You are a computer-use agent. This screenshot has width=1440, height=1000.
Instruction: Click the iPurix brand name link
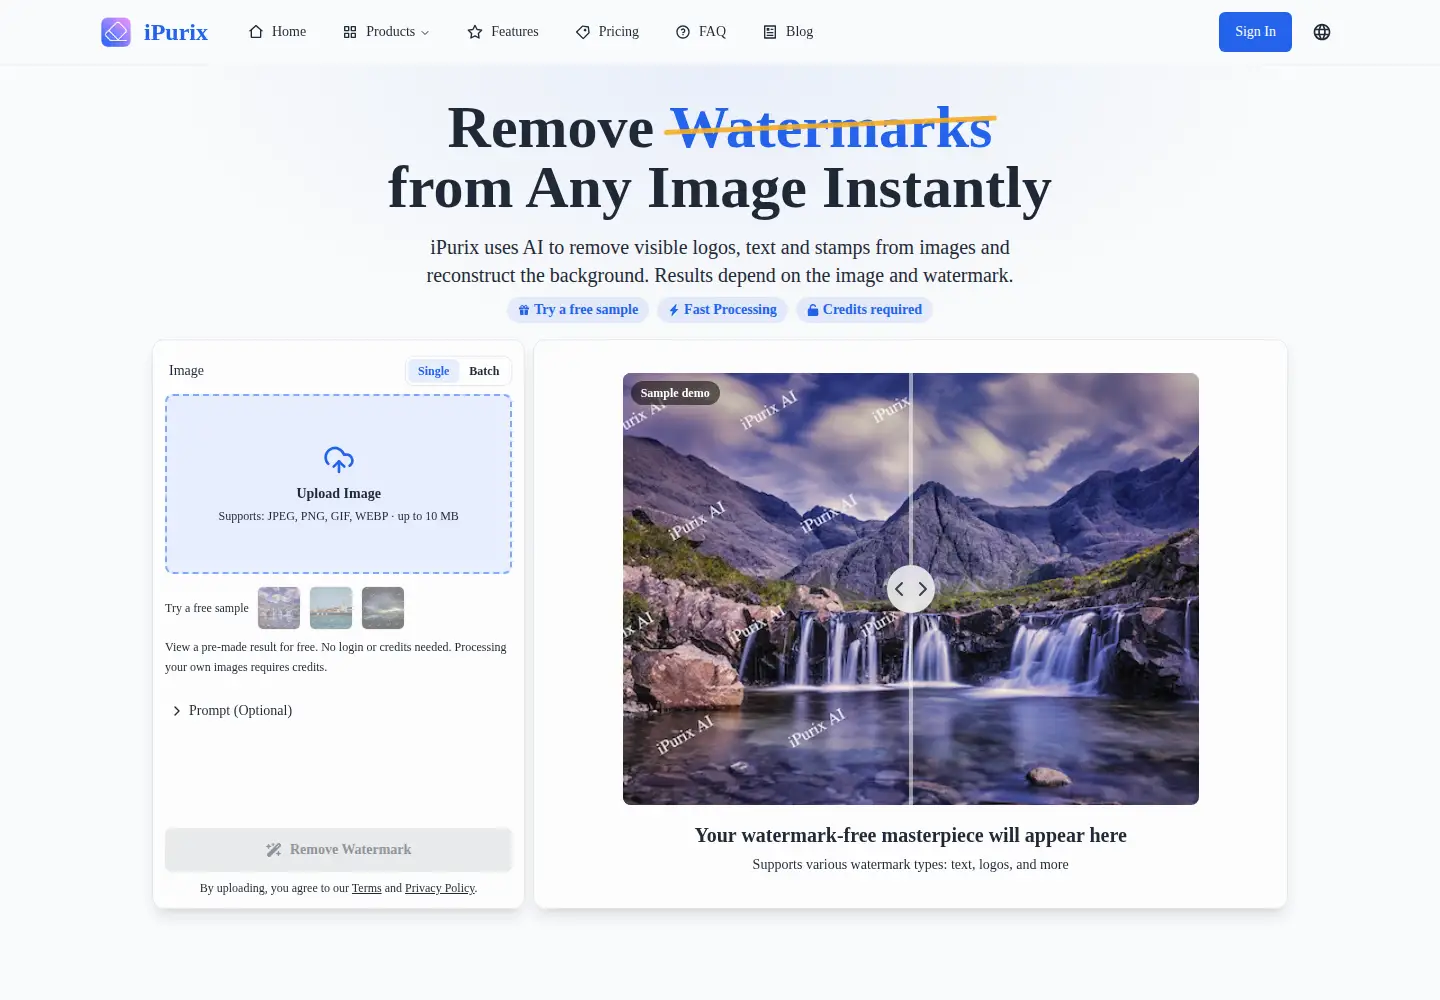click(176, 32)
